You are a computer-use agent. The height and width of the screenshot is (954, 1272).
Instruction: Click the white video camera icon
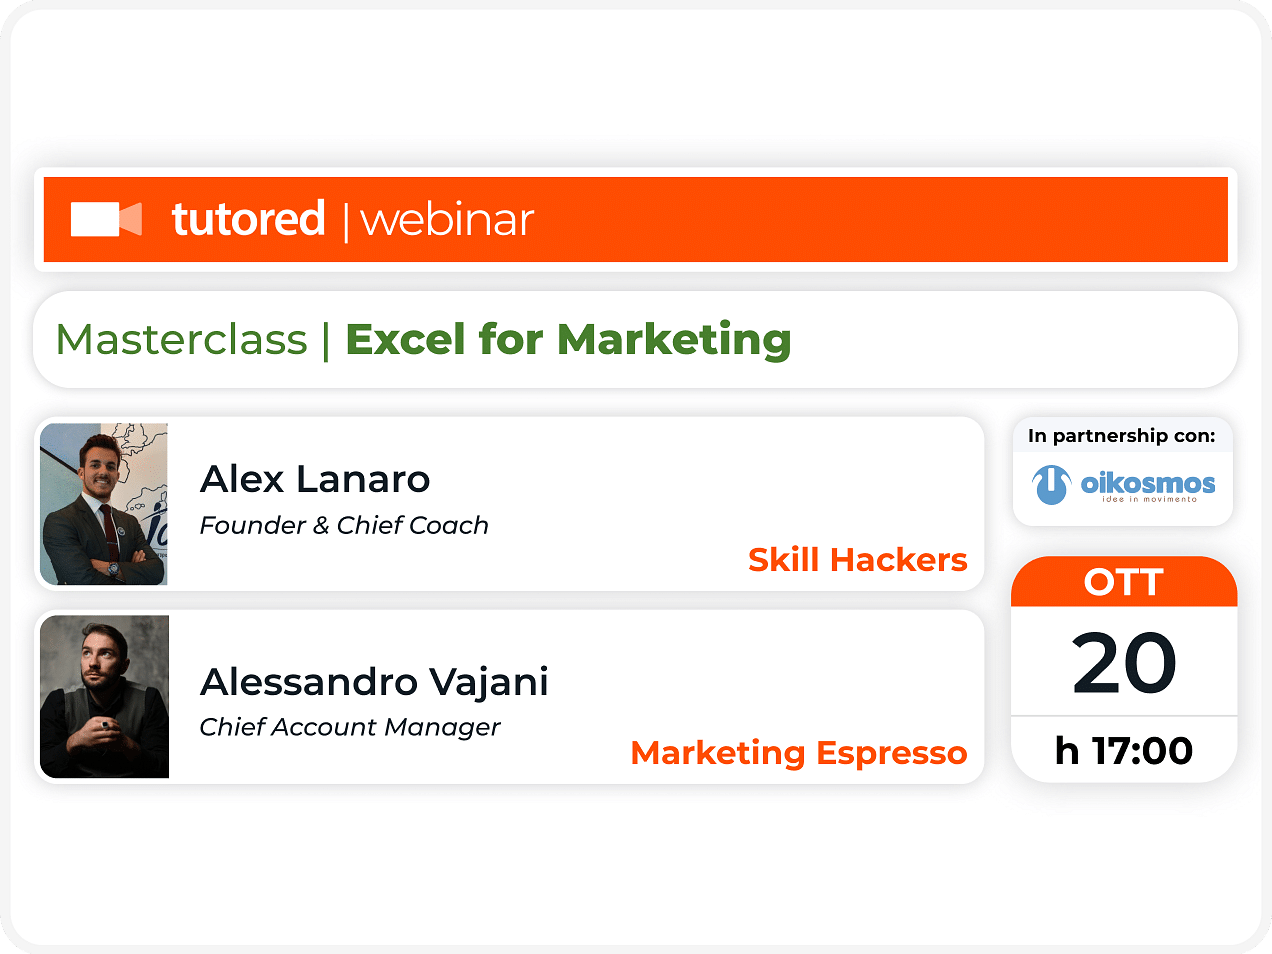click(x=106, y=219)
